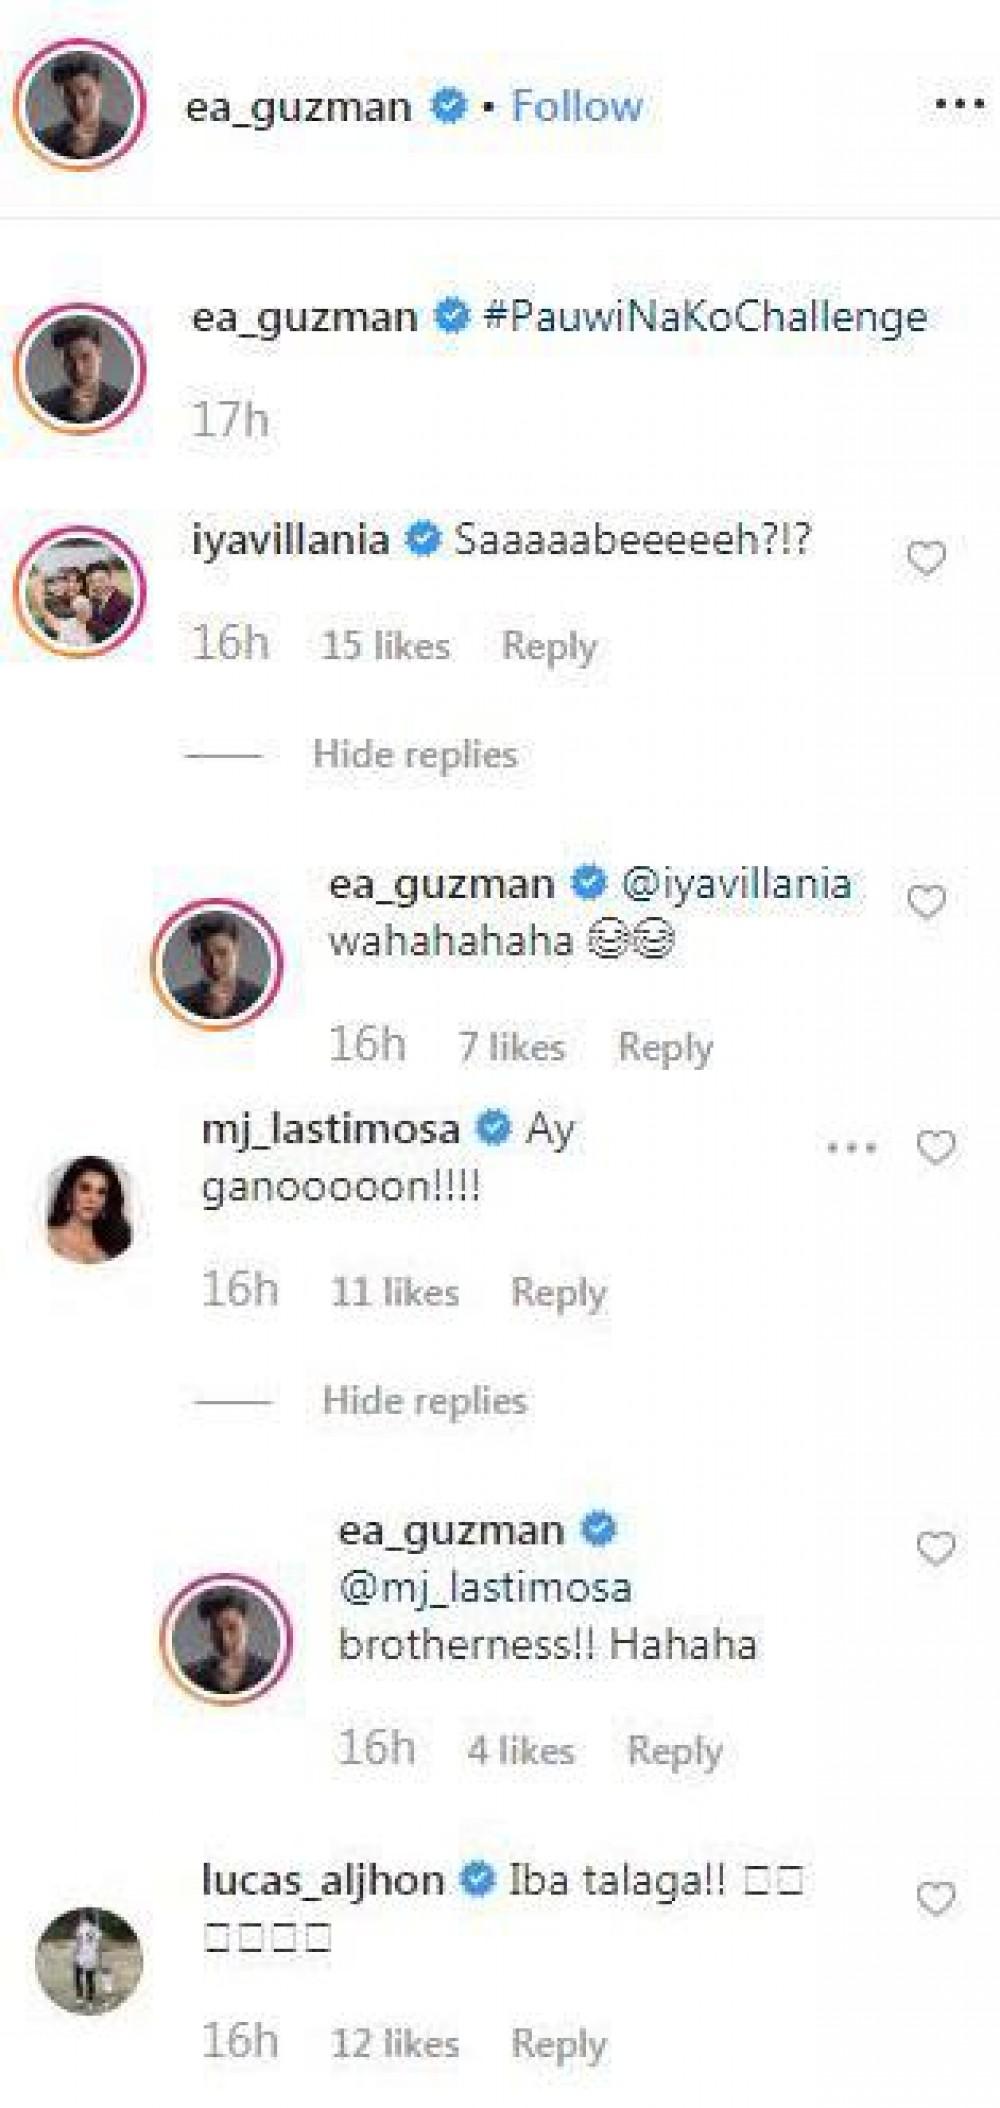Open the @mj_lastimosa mention in reply
The width and height of the screenshot is (1000, 2108).
[x=485, y=1588]
